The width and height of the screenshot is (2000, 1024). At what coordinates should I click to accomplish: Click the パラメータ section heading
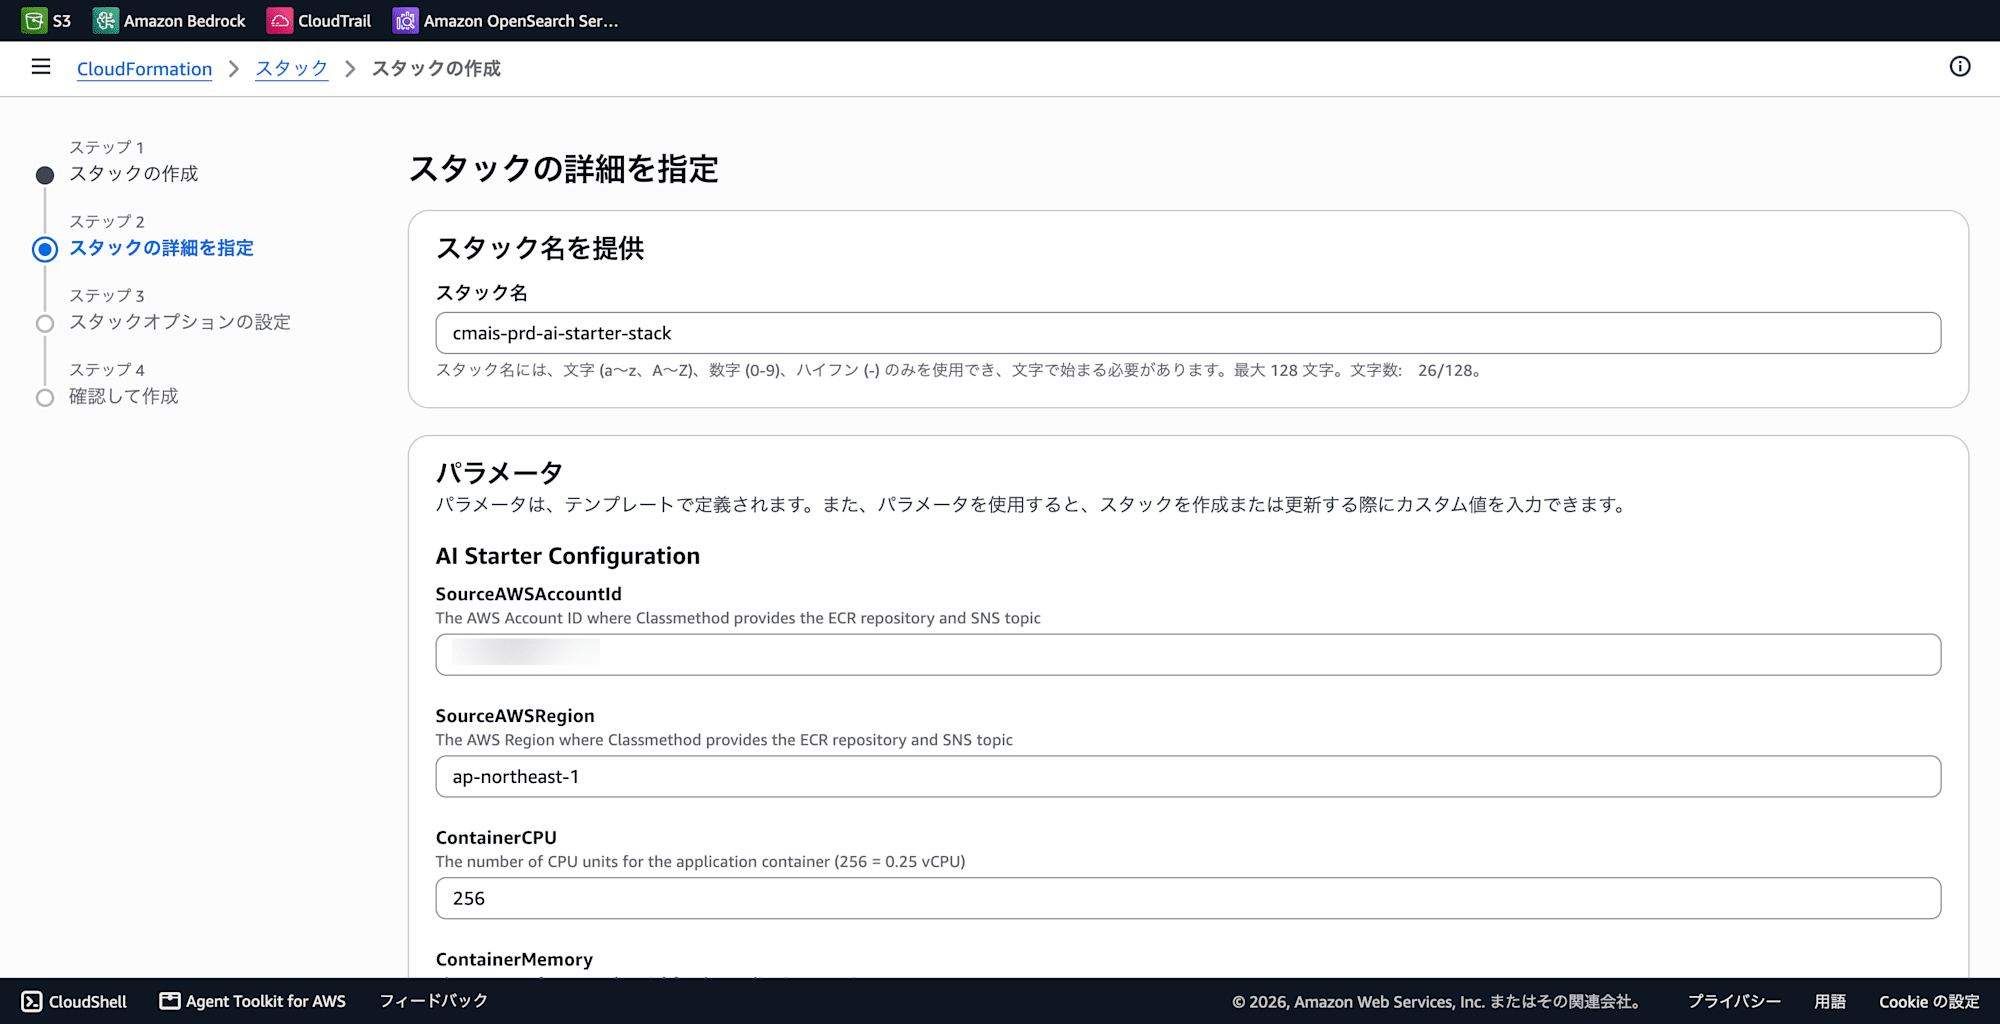coord(499,473)
